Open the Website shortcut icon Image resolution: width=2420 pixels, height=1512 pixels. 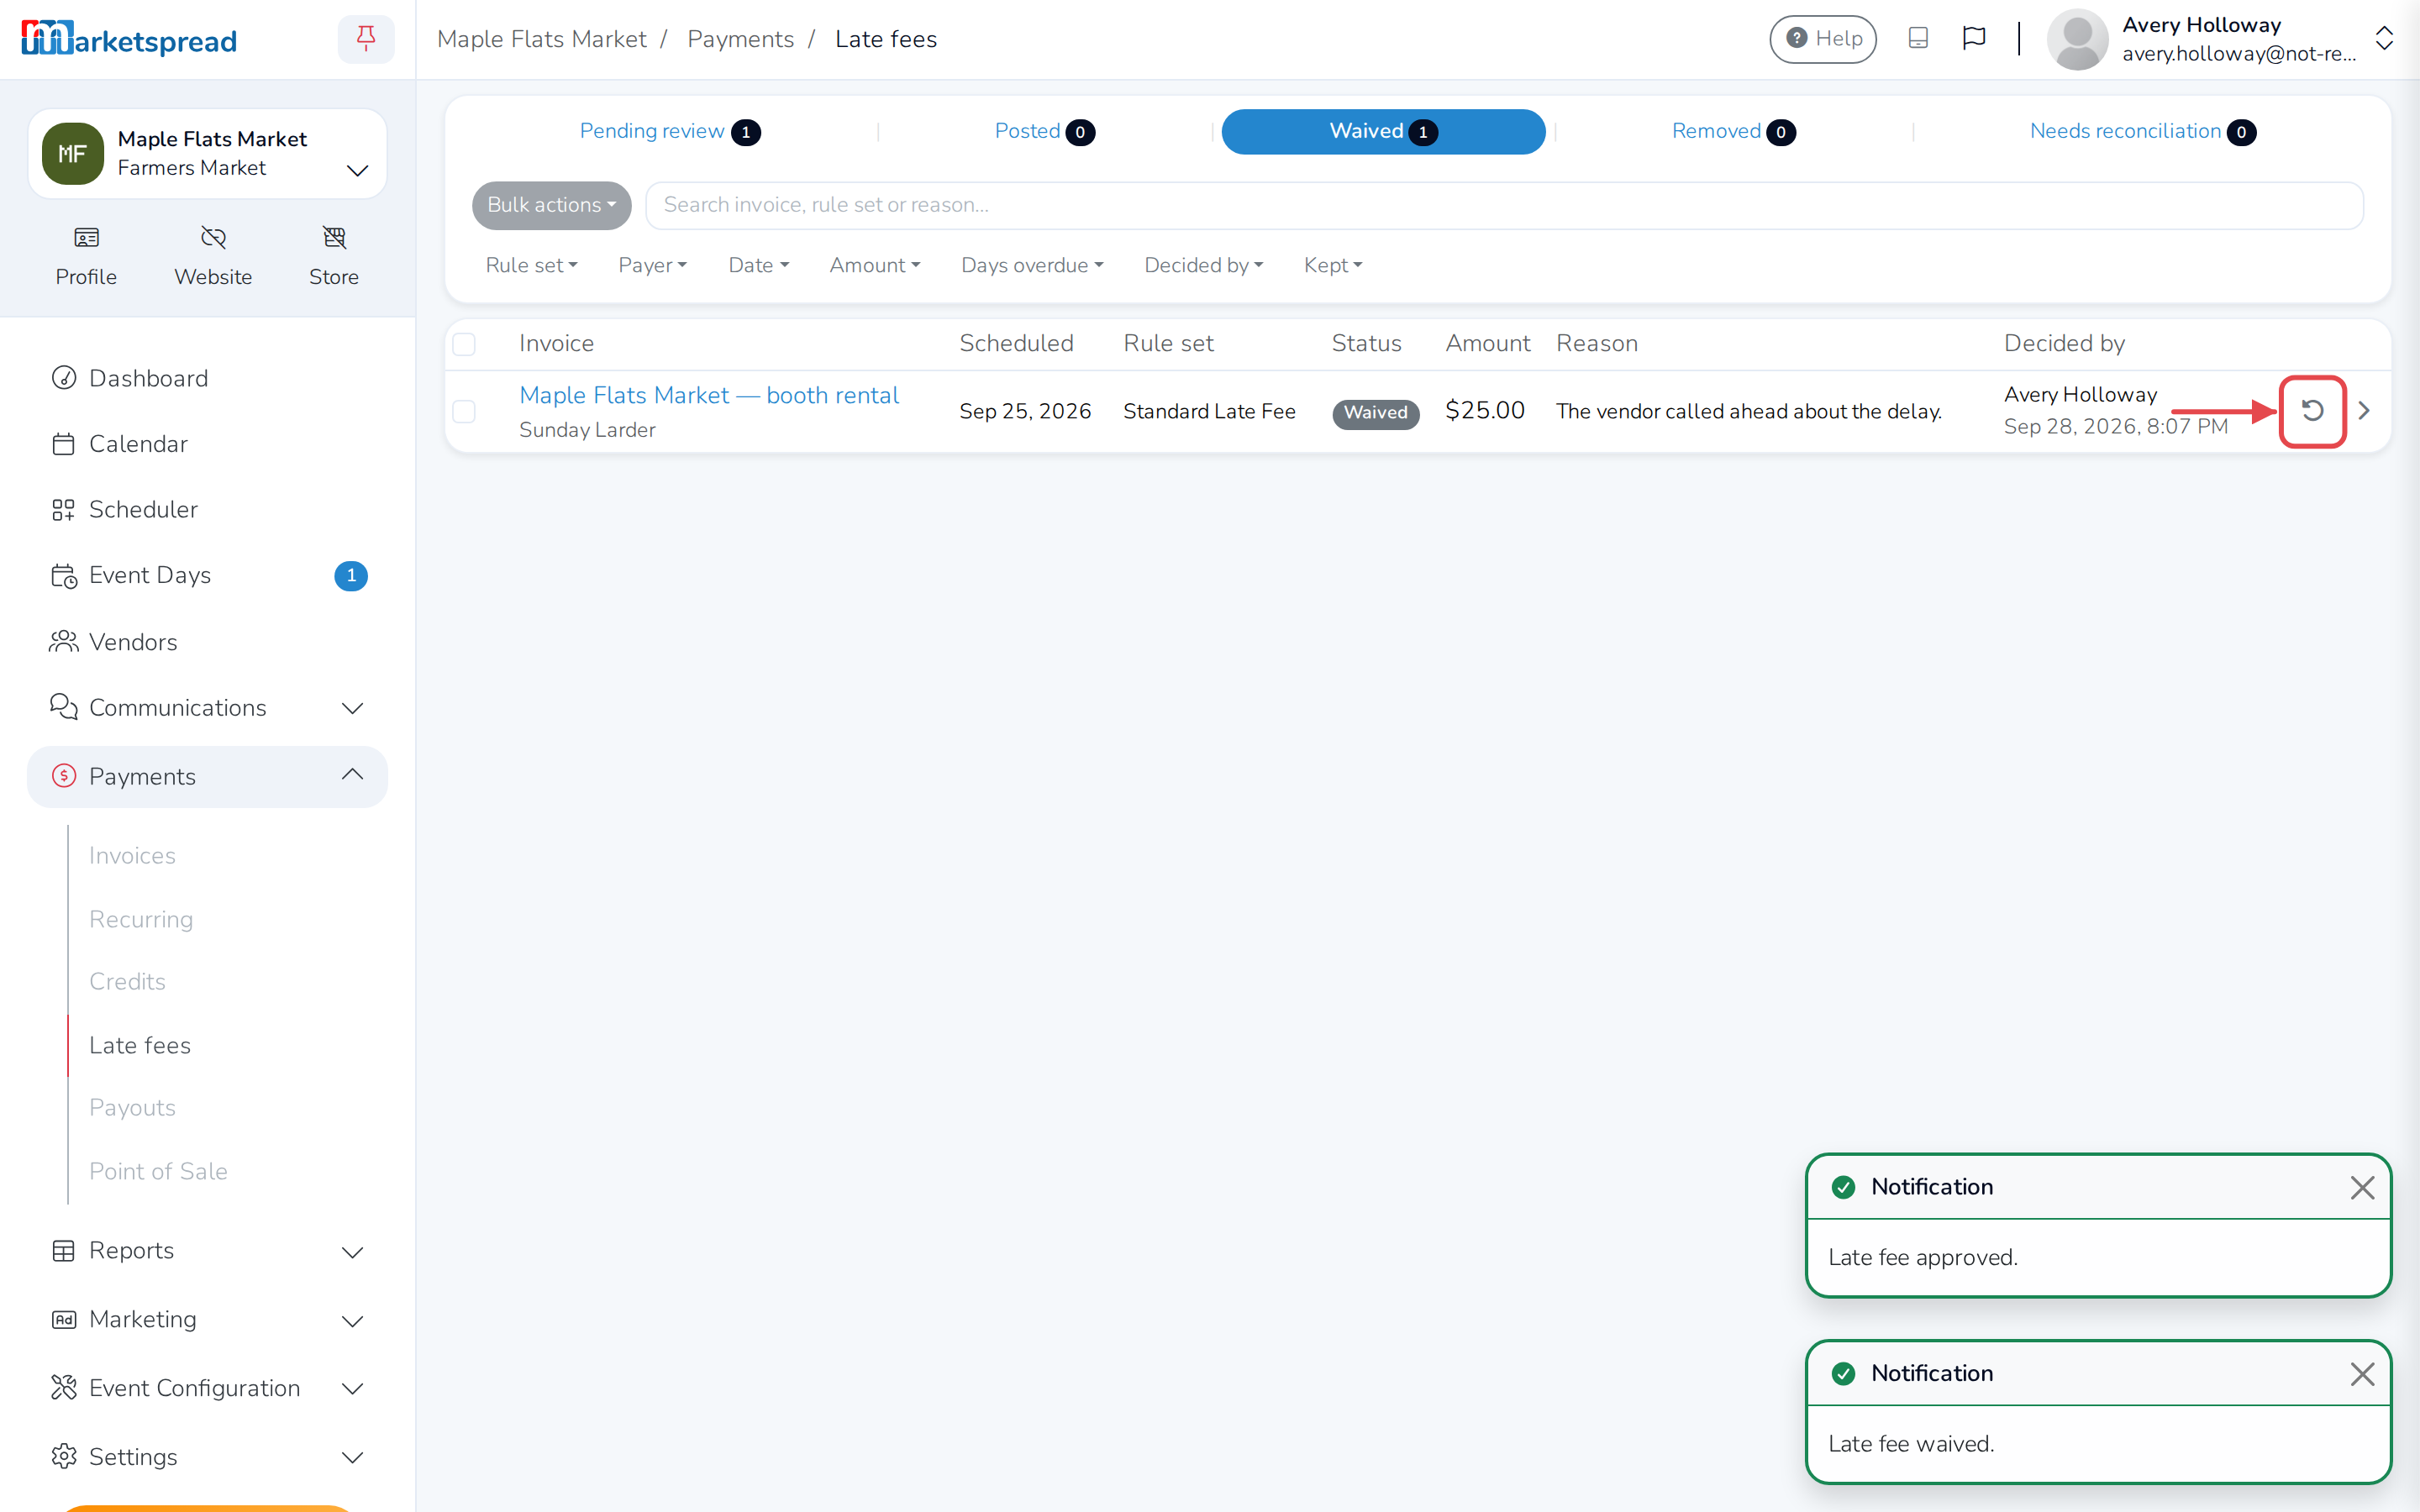tap(213, 256)
